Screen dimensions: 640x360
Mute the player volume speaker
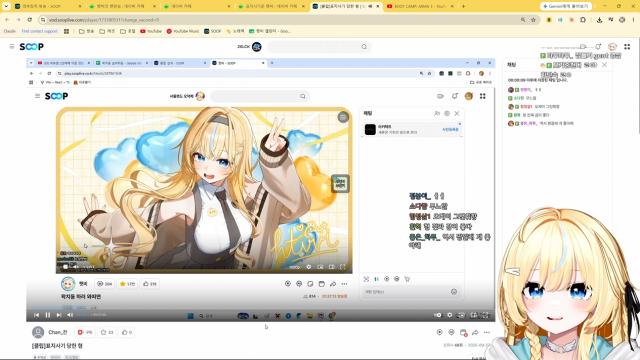tap(70, 315)
